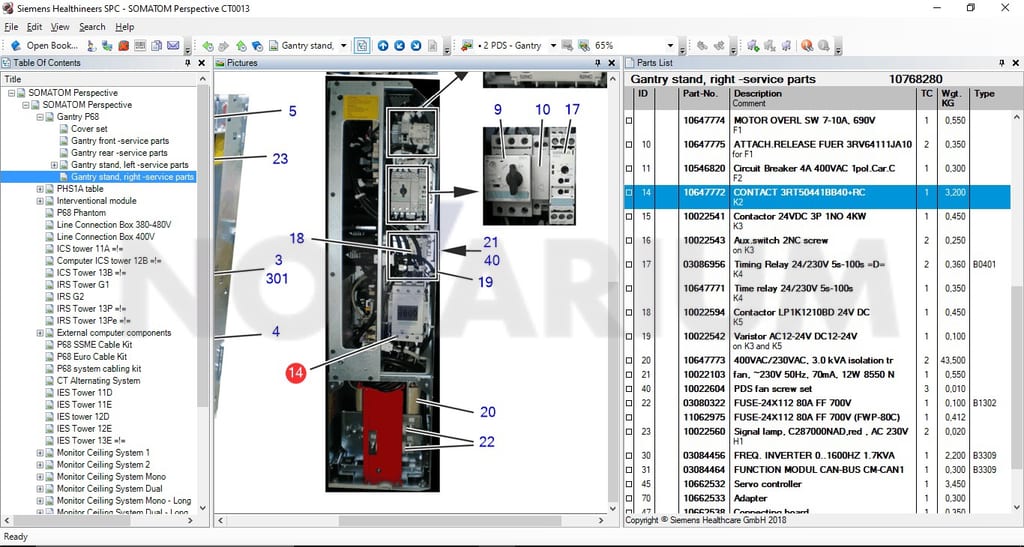Click the Table Of Contents vertical scrollbar thumb
1024x547 pixels.
pyautogui.click(x=202, y=245)
